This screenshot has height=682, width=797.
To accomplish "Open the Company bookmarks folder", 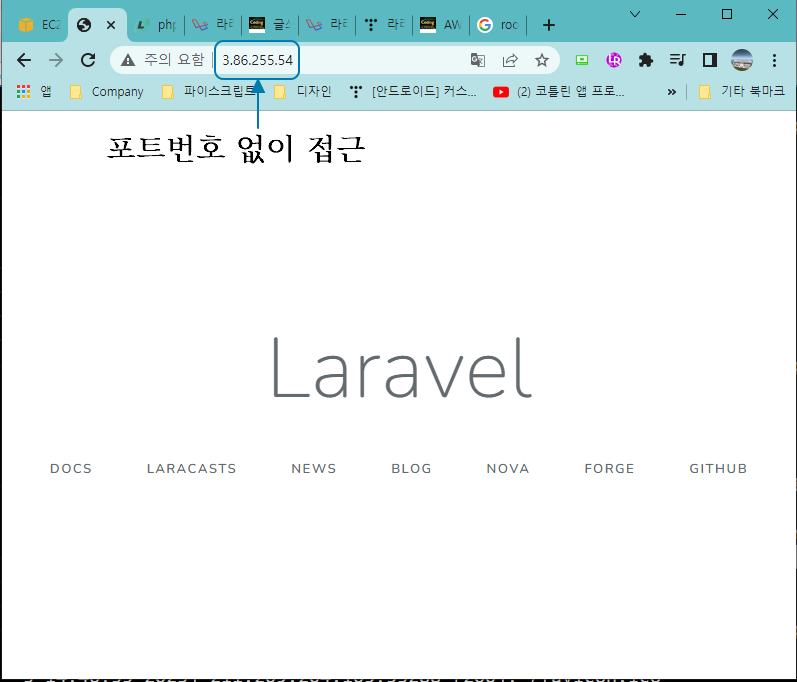I will pyautogui.click(x=106, y=92).
